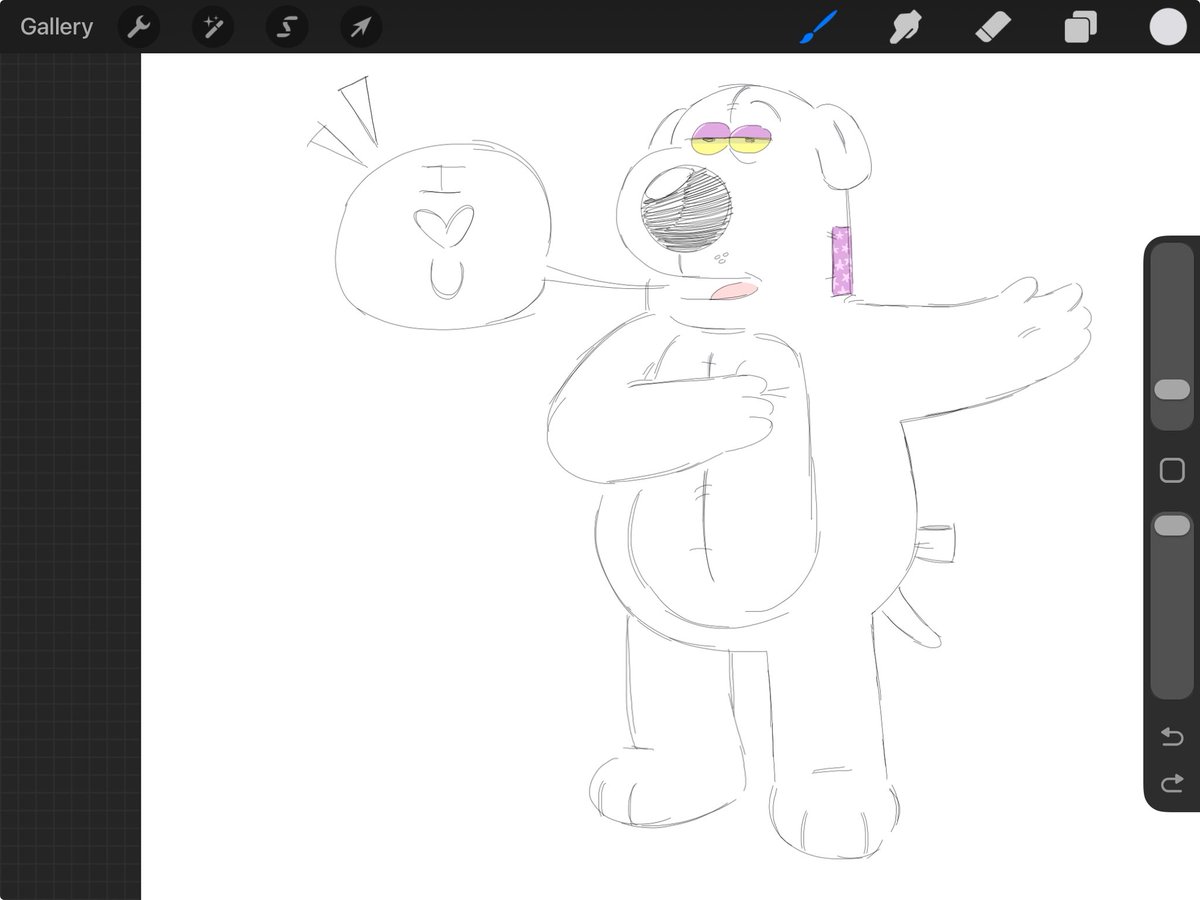The image size is (1200, 900).
Task: Select the Eraser tool
Action: point(993,27)
